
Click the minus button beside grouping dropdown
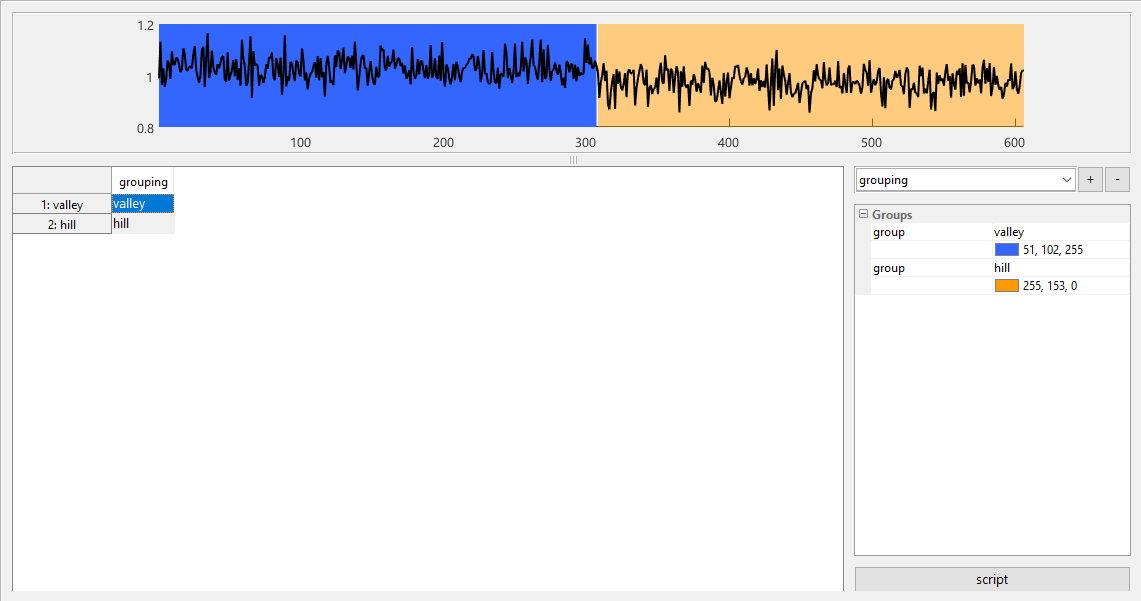1117,180
